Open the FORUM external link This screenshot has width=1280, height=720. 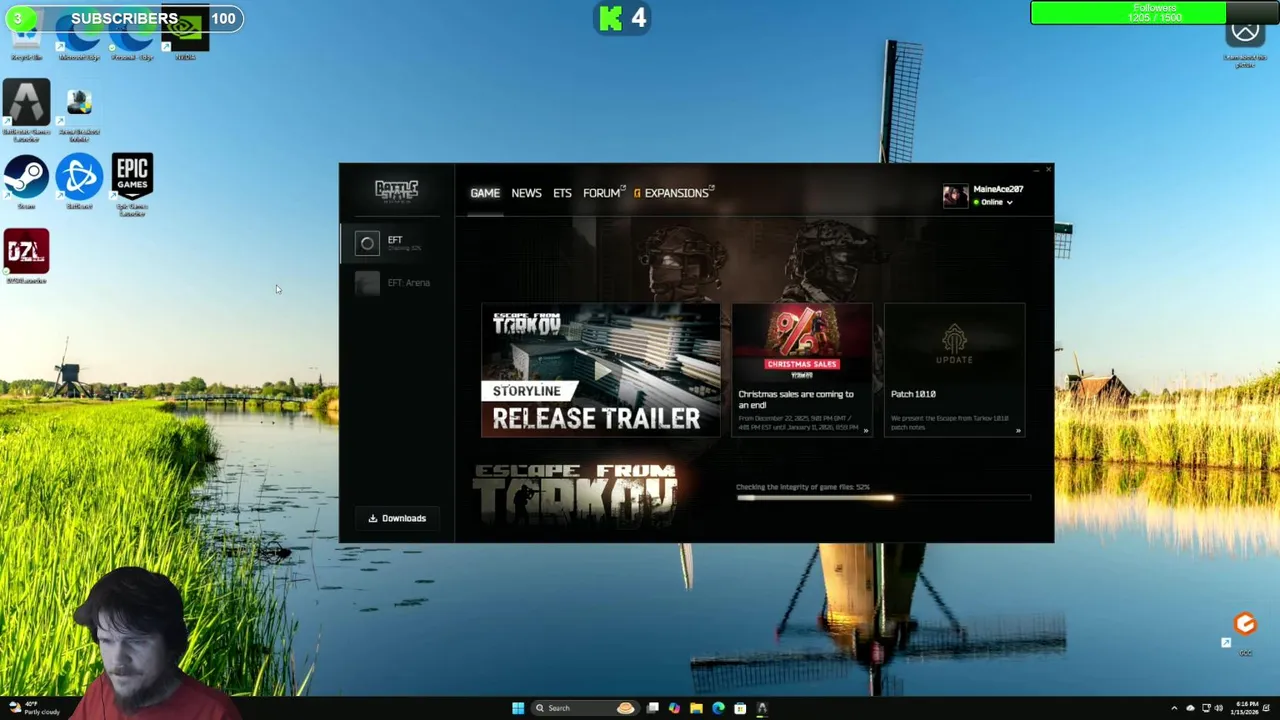tap(603, 193)
